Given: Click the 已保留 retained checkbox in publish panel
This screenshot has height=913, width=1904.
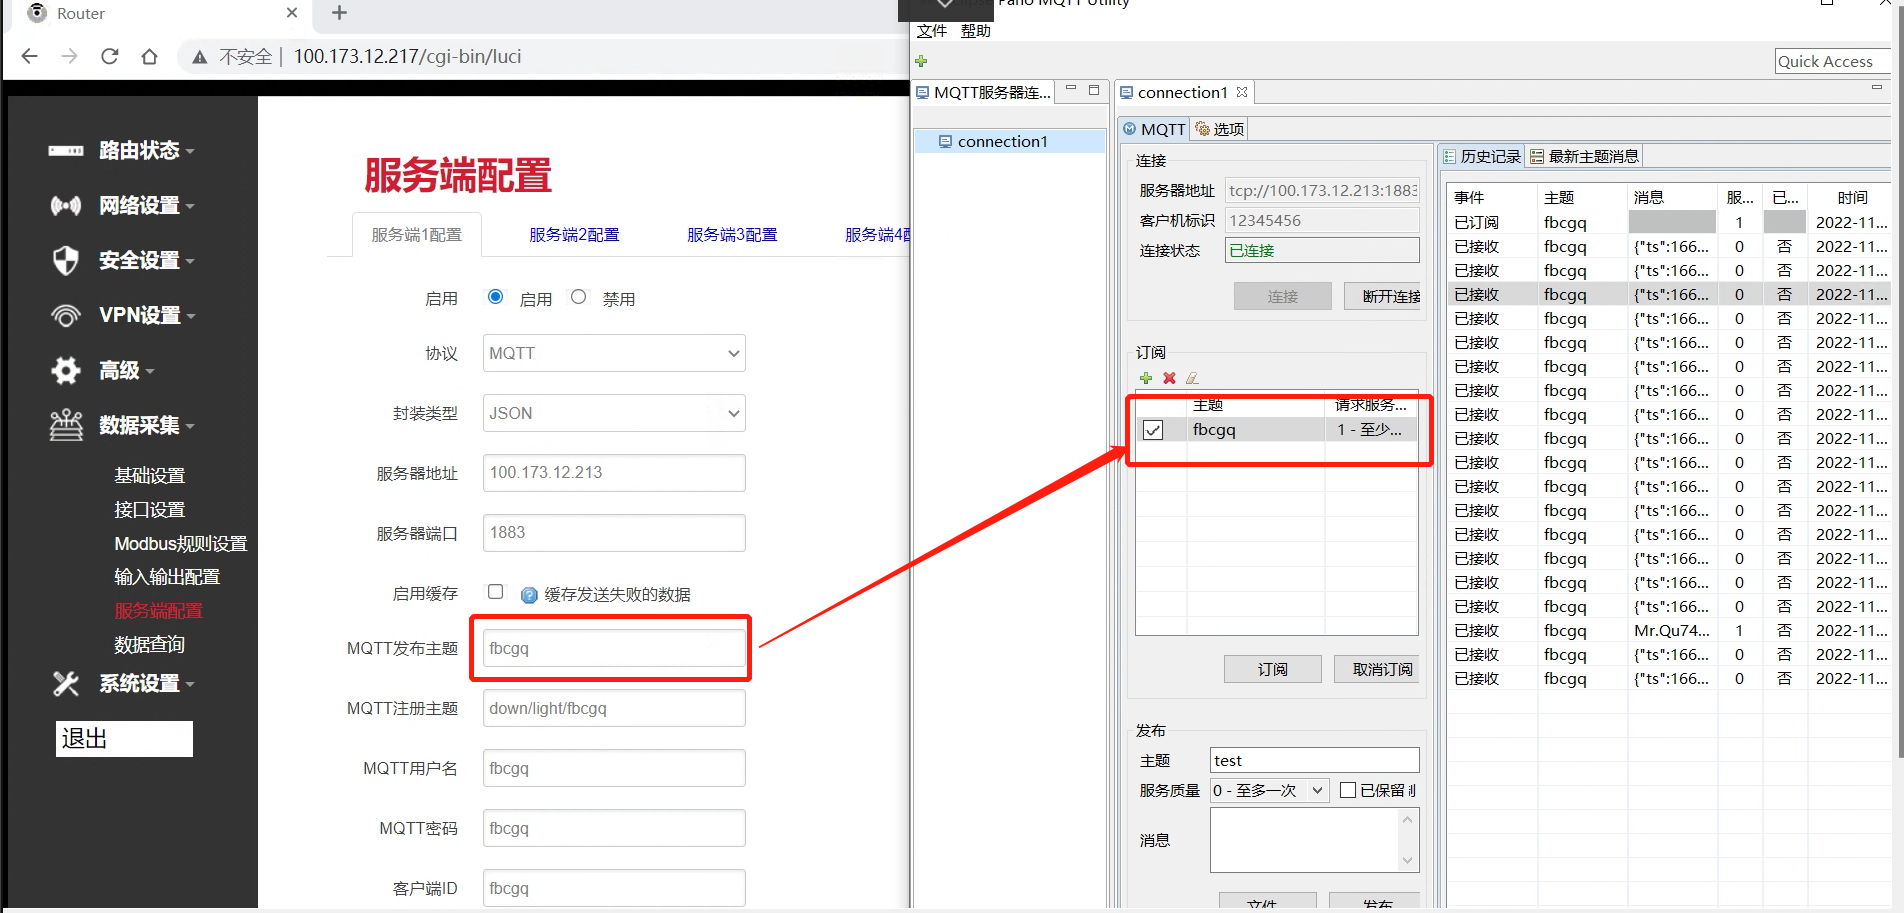Looking at the screenshot, I should [1347, 790].
